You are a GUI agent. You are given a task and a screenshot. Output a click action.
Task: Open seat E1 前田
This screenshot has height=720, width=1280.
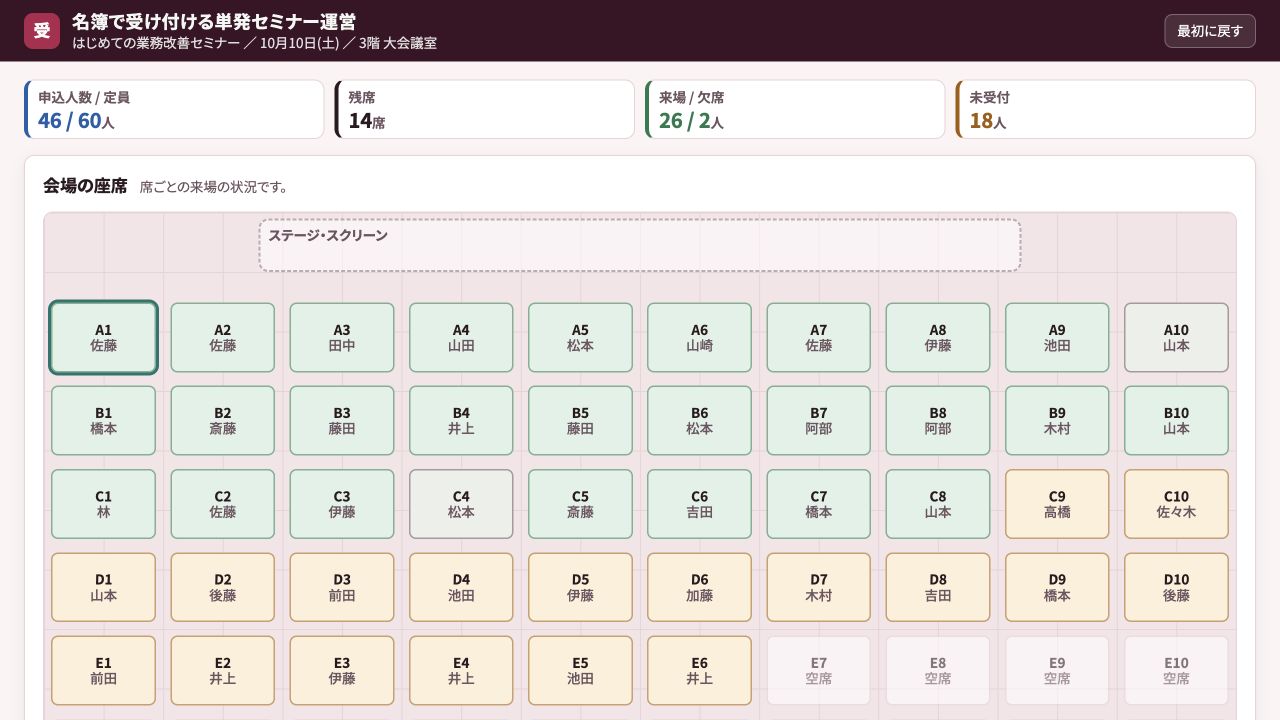tap(103, 670)
